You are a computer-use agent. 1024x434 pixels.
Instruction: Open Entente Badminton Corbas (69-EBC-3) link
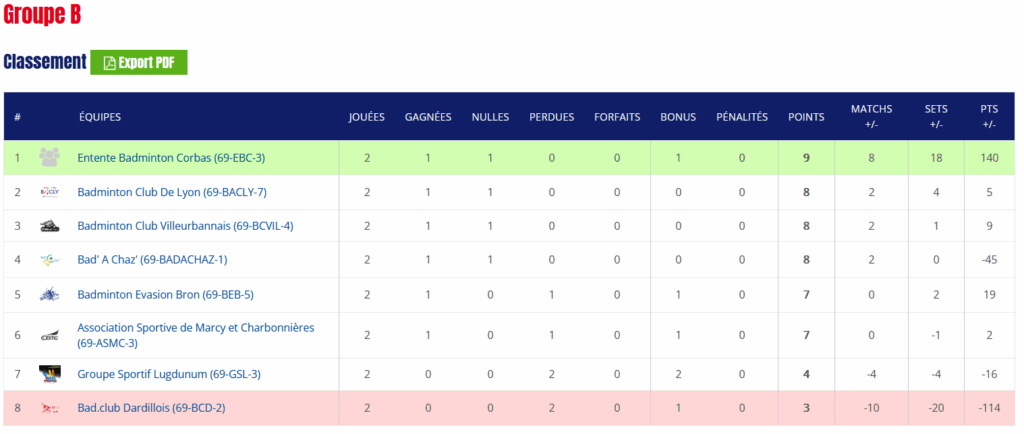(x=171, y=158)
